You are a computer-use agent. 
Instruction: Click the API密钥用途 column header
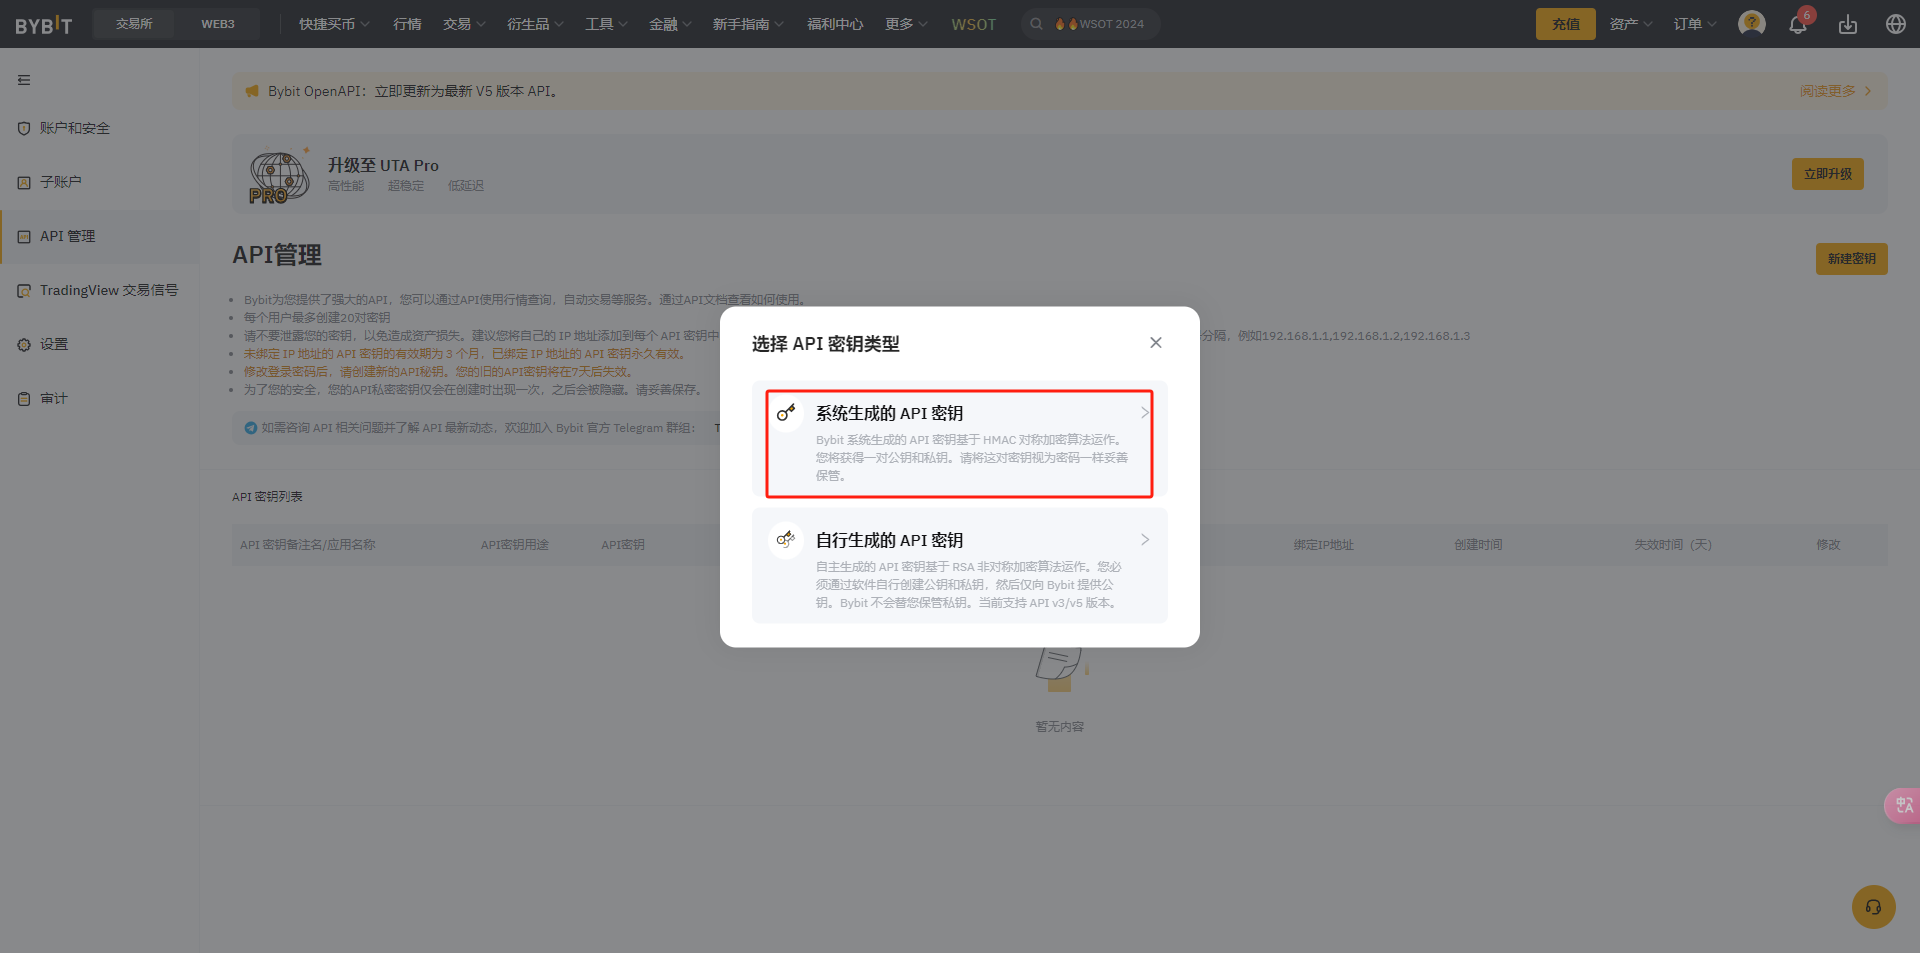pos(514,545)
